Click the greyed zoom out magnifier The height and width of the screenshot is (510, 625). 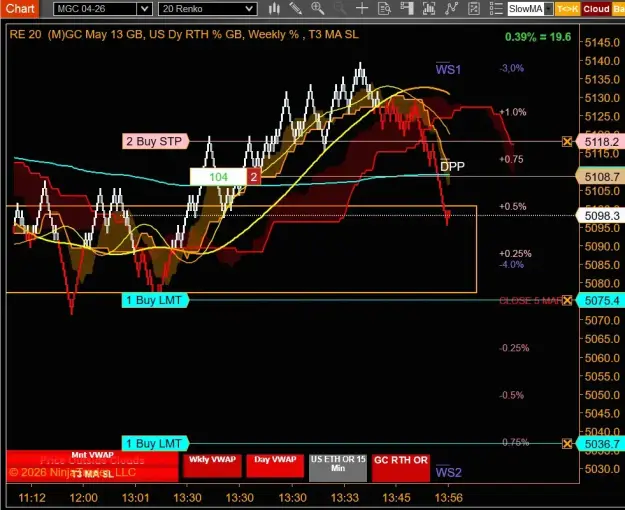tap(340, 8)
